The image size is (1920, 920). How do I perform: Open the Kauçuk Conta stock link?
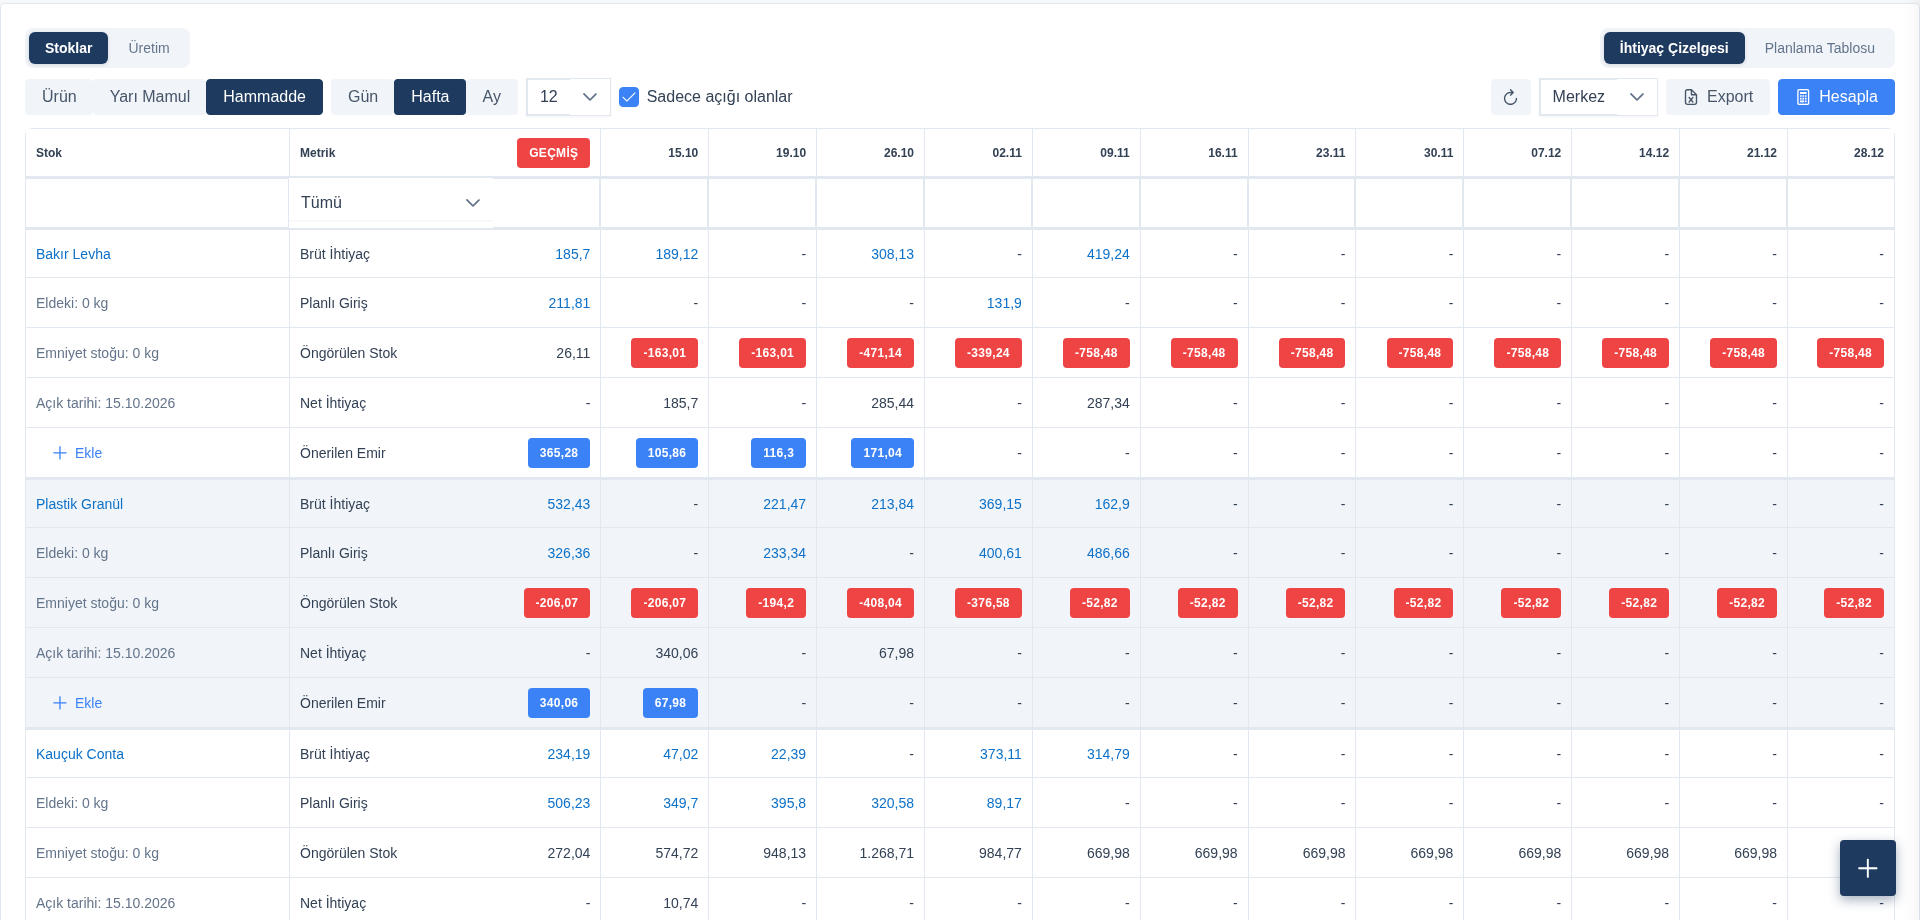[x=80, y=754]
